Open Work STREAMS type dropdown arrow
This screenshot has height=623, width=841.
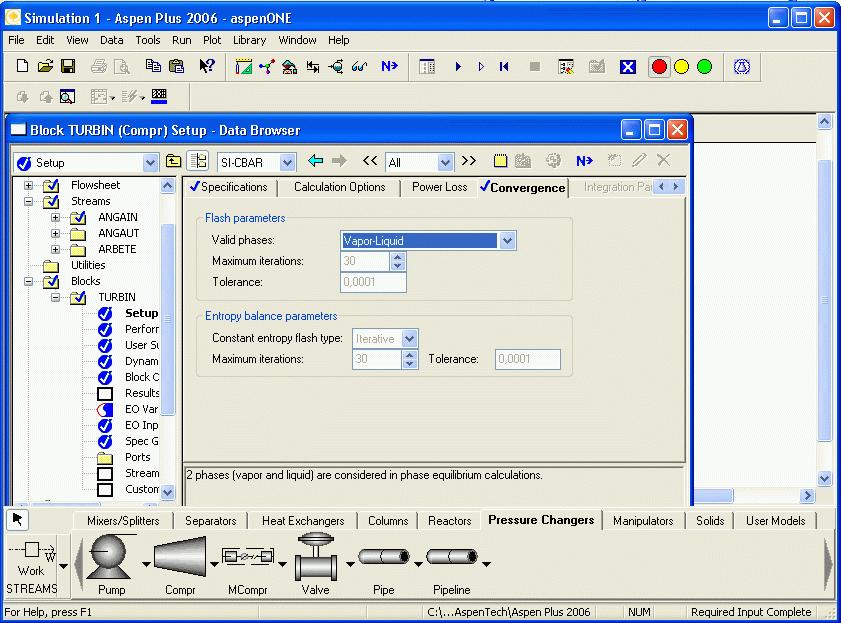[x=63, y=566]
